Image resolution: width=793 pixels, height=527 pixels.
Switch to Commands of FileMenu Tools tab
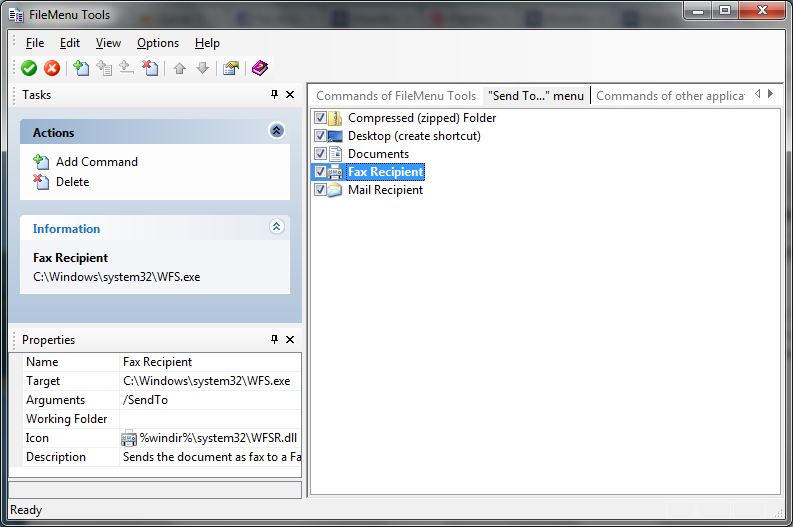[x=396, y=96]
